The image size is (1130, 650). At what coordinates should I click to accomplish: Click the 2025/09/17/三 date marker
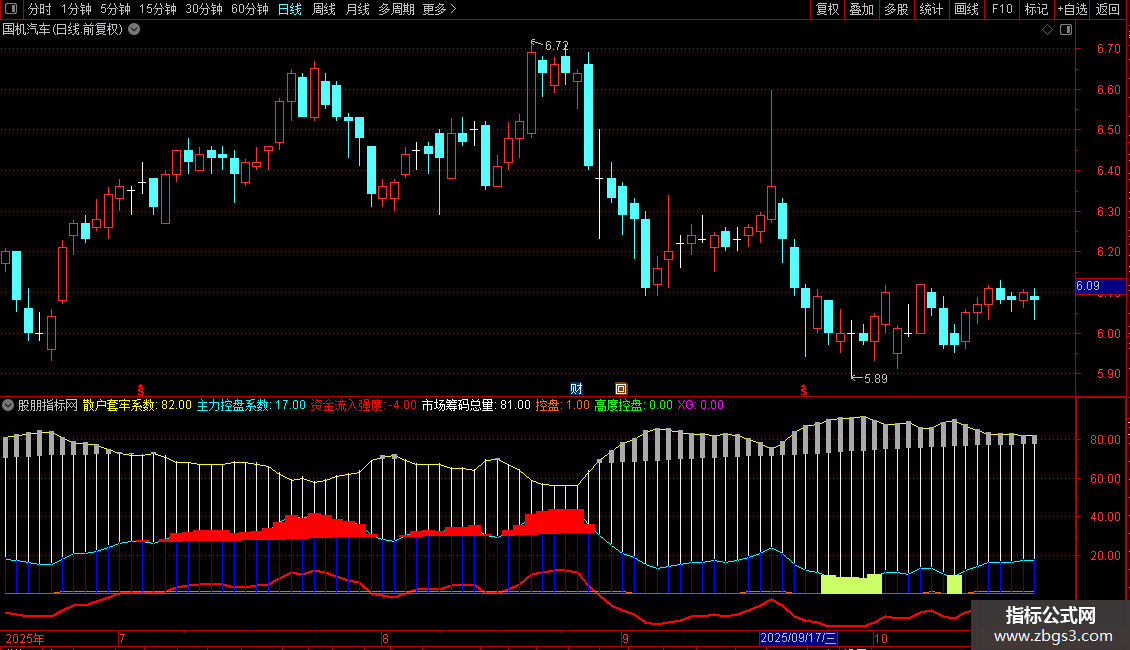[x=798, y=638]
